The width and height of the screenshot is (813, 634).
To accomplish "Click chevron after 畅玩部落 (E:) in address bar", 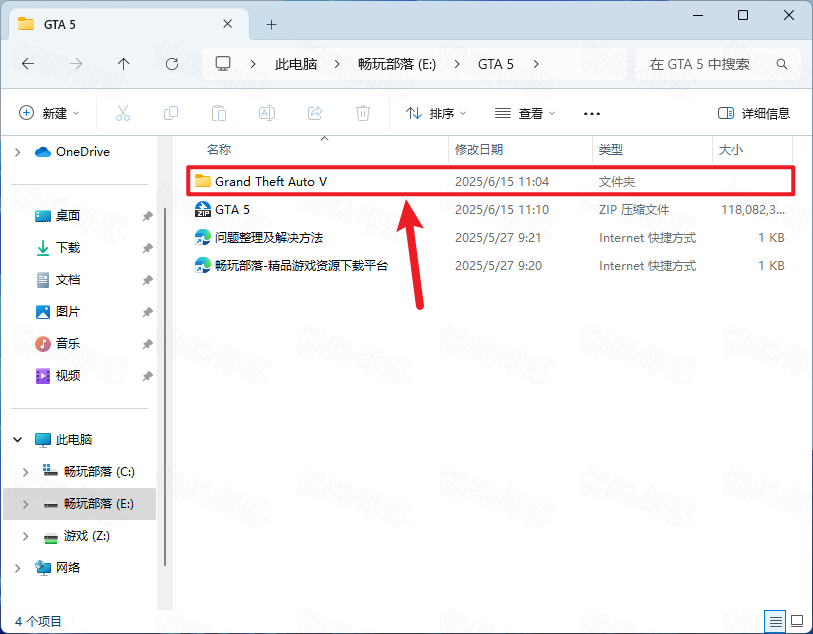I will 457,64.
